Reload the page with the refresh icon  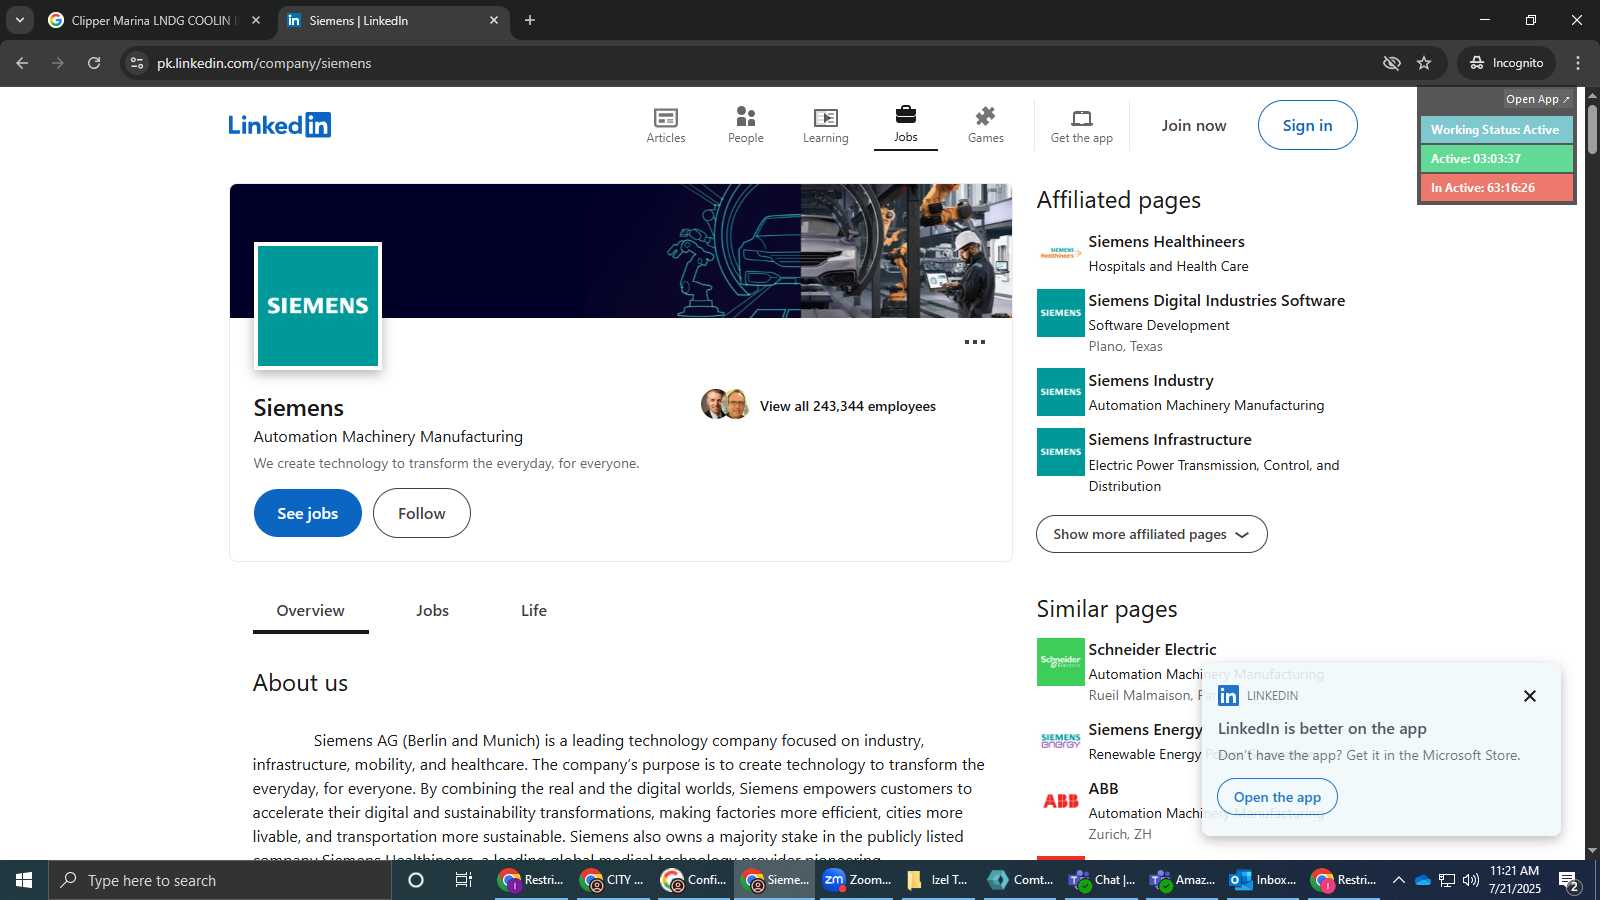coord(94,63)
